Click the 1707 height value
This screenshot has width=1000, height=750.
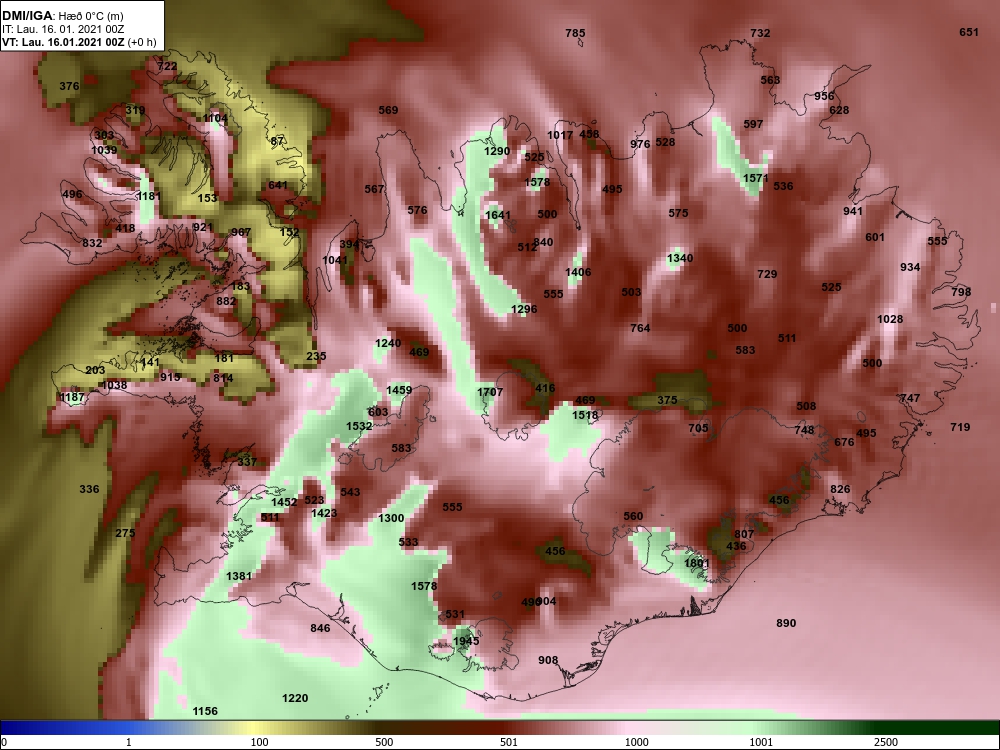[490, 392]
